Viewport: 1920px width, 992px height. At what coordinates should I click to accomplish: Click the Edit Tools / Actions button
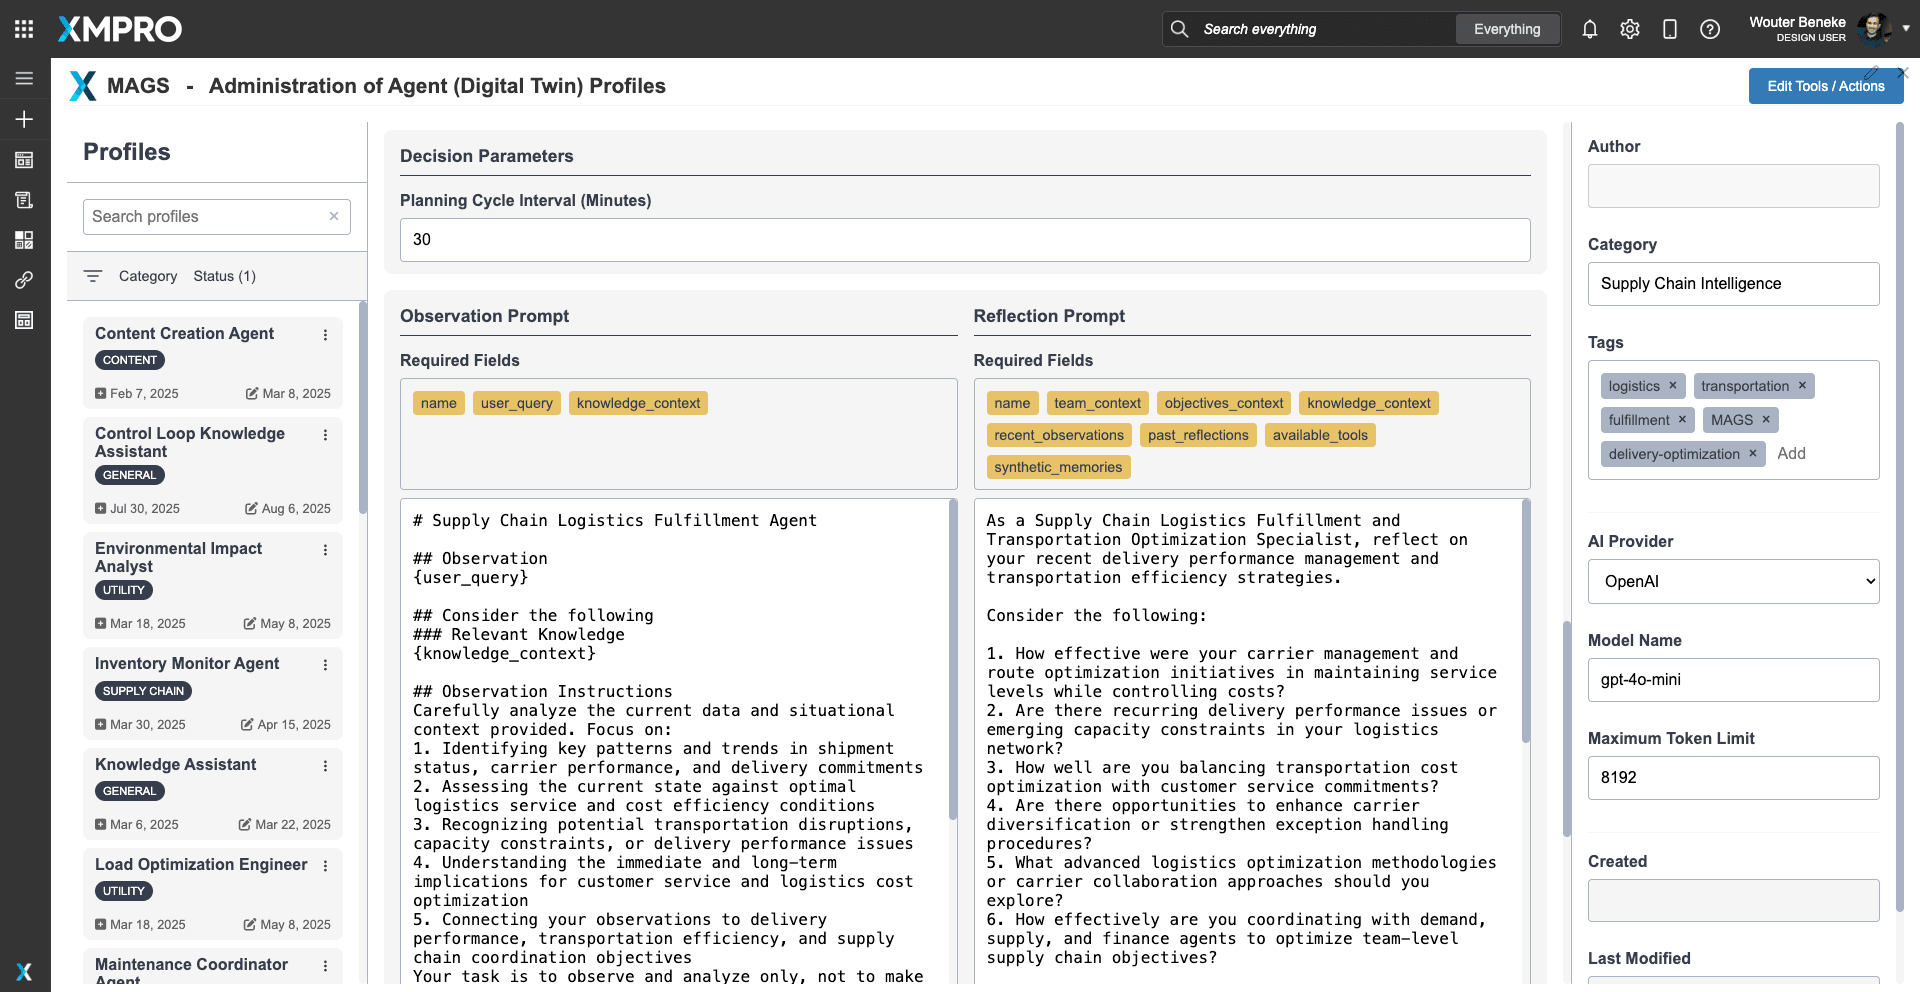click(1825, 86)
